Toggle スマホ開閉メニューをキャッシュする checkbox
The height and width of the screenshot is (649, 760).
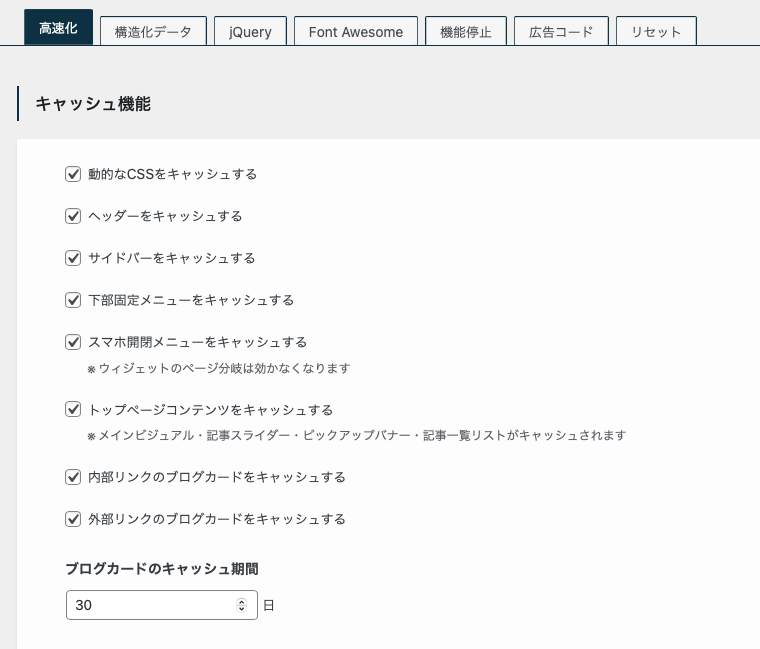[x=73, y=342]
